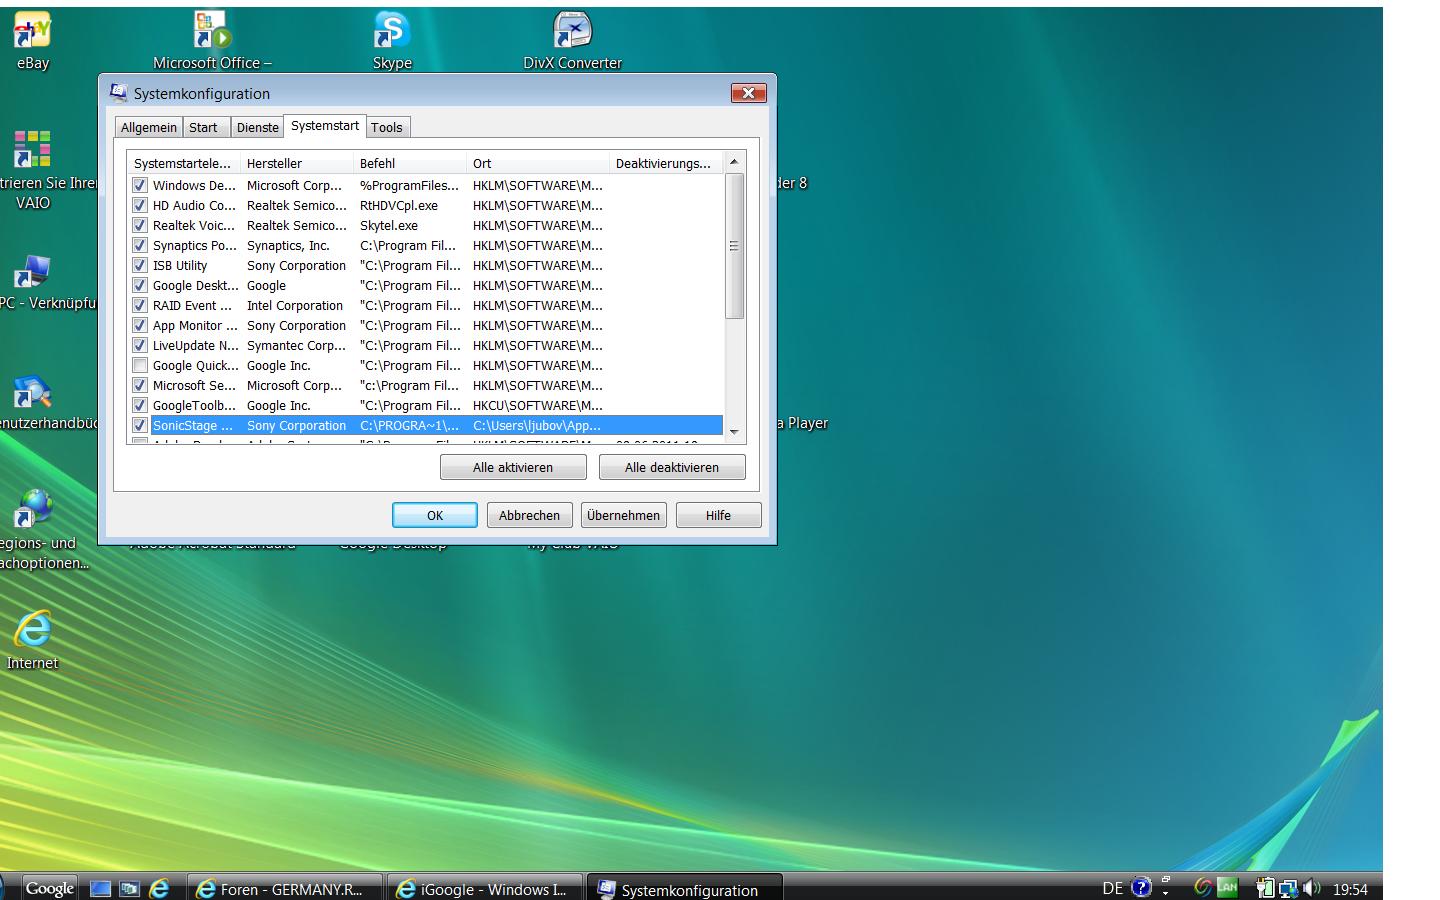Click the volume speaker tray icon
The width and height of the screenshot is (1440, 900).
point(1313,888)
